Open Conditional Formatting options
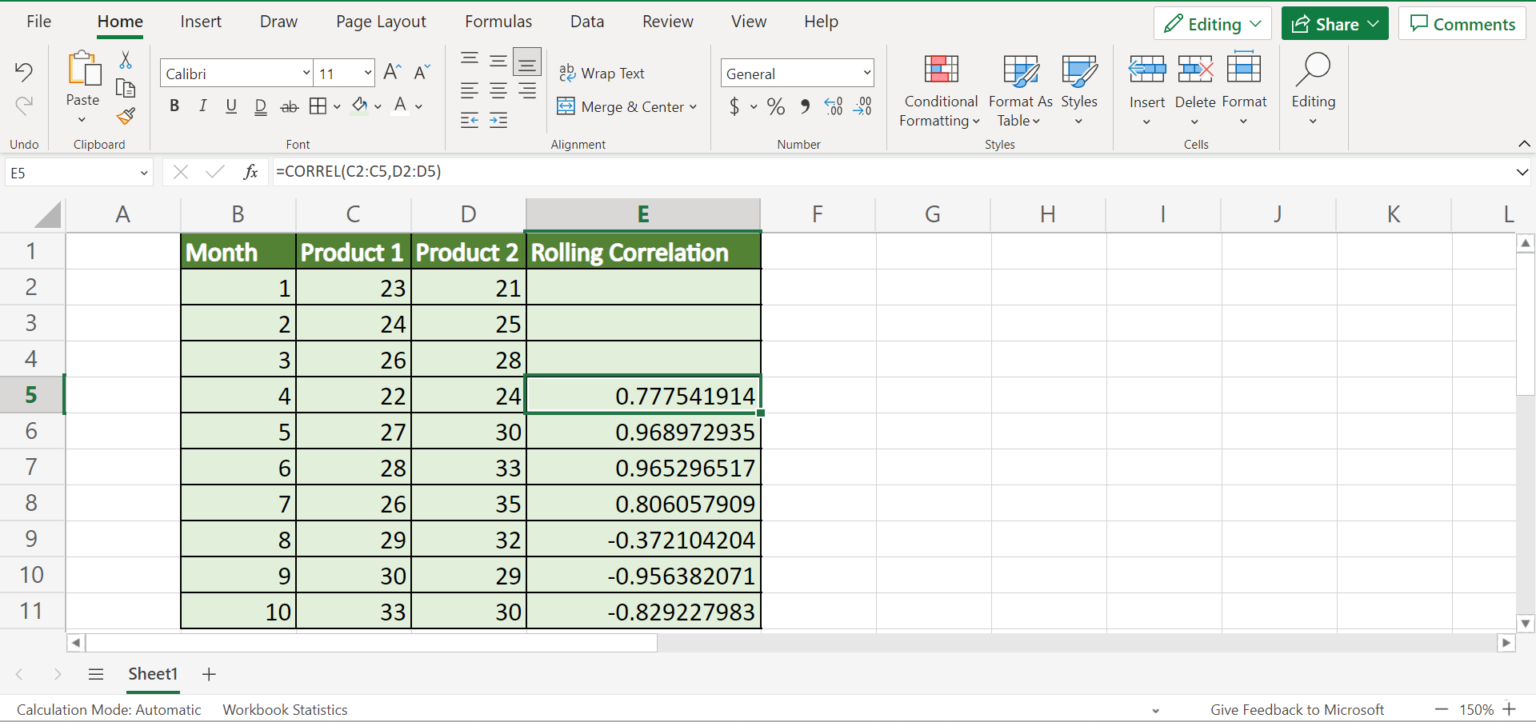1536x722 pixels. [x=939, y=93]
